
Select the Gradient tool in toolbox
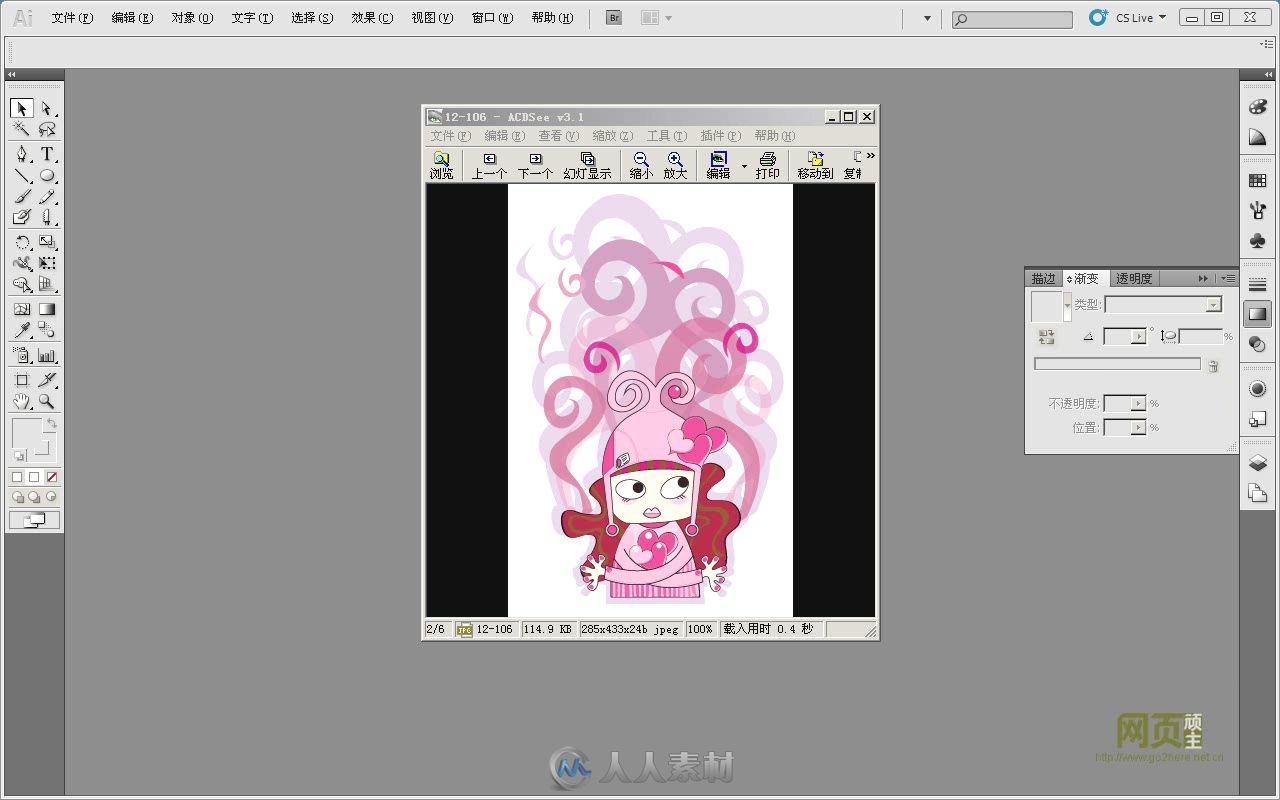coord(47,309)
